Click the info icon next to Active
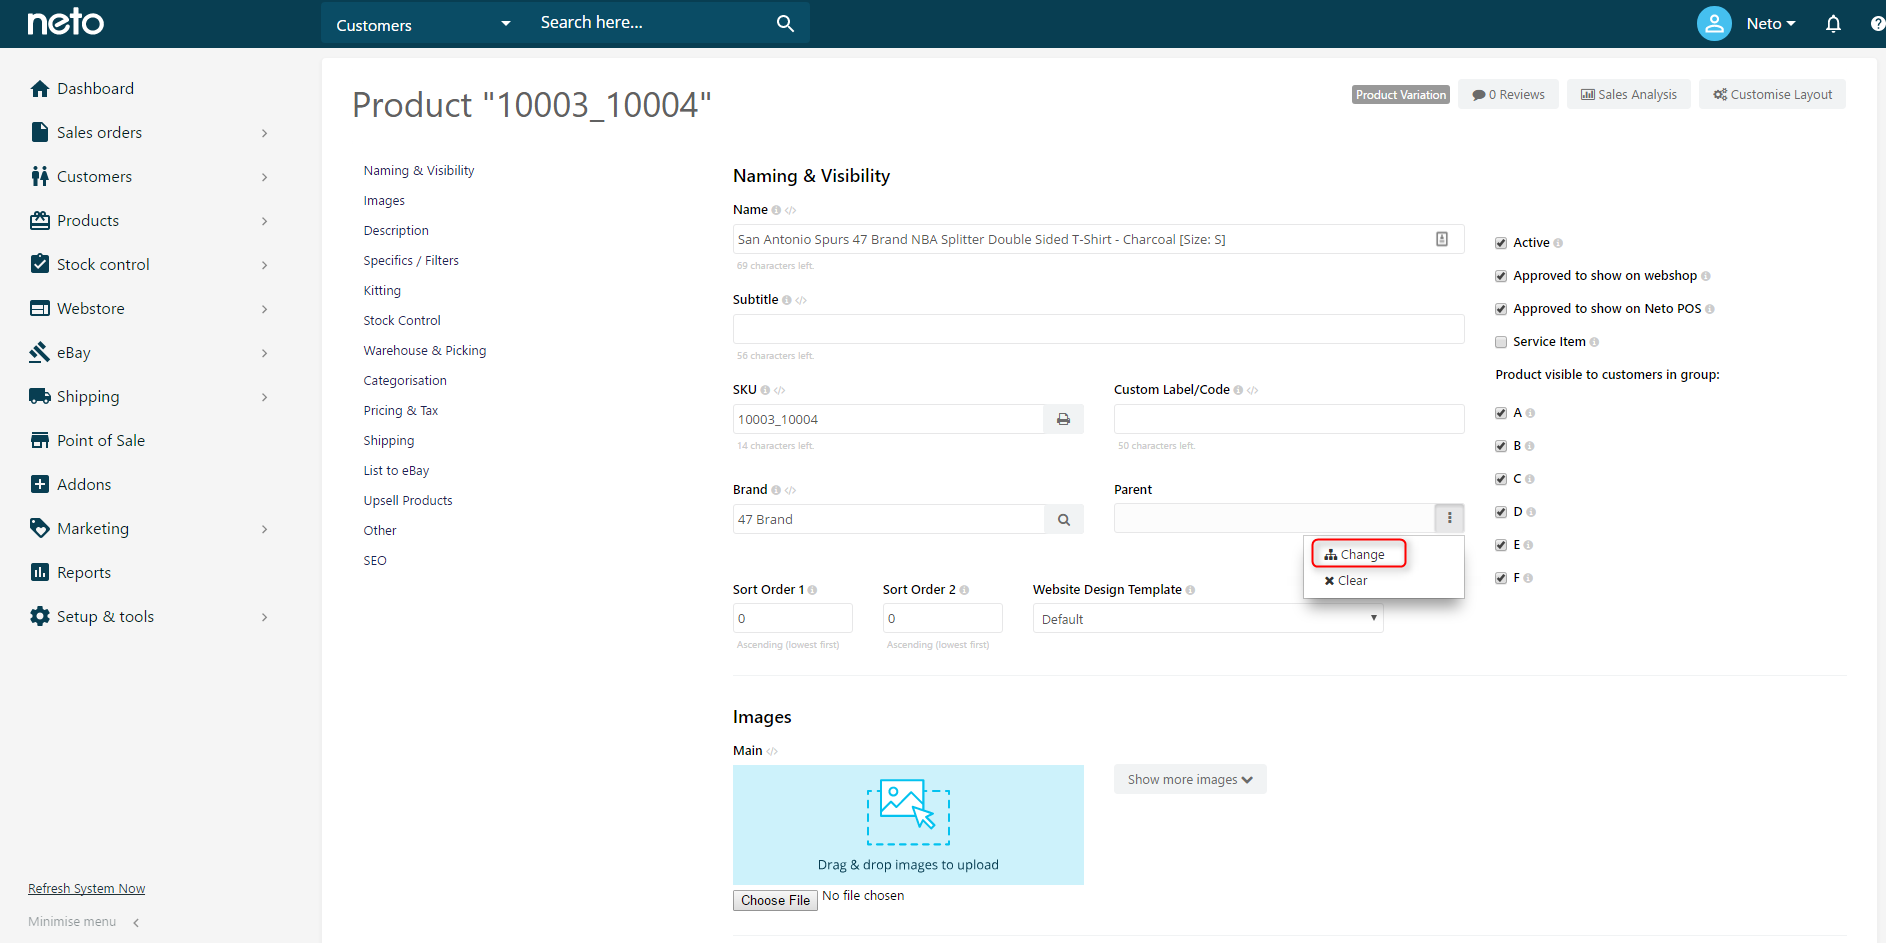Image resolution: width=1886 pixels, height=943 pixels. tap(1558, 243)
